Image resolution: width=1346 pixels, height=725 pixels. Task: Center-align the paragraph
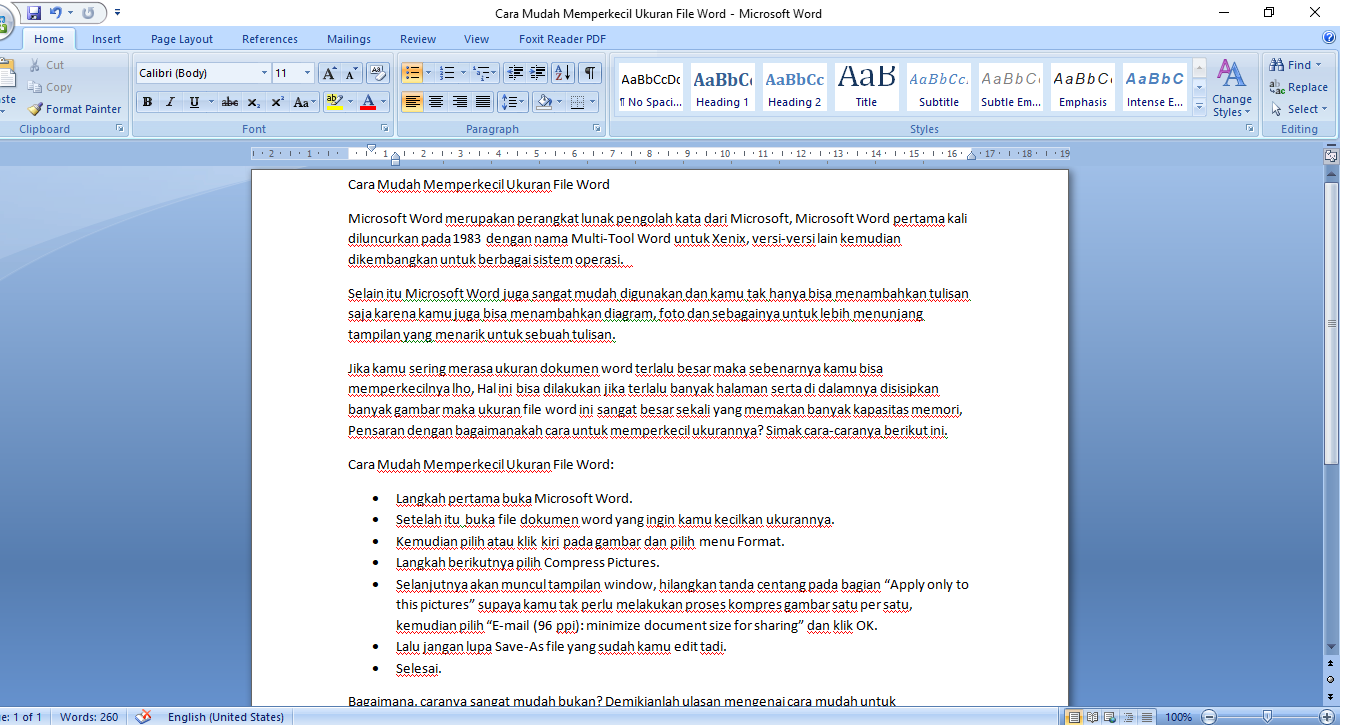click(436, 102)
